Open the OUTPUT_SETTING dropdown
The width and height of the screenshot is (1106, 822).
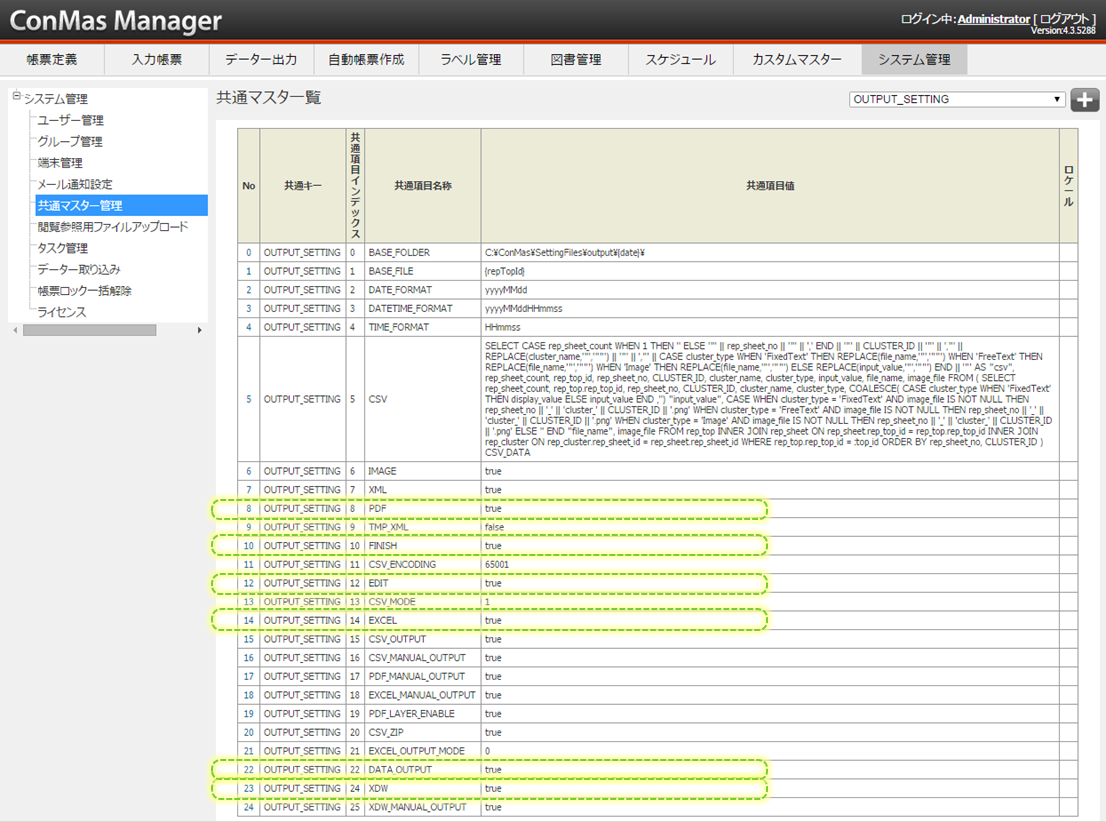coord(956,99)
